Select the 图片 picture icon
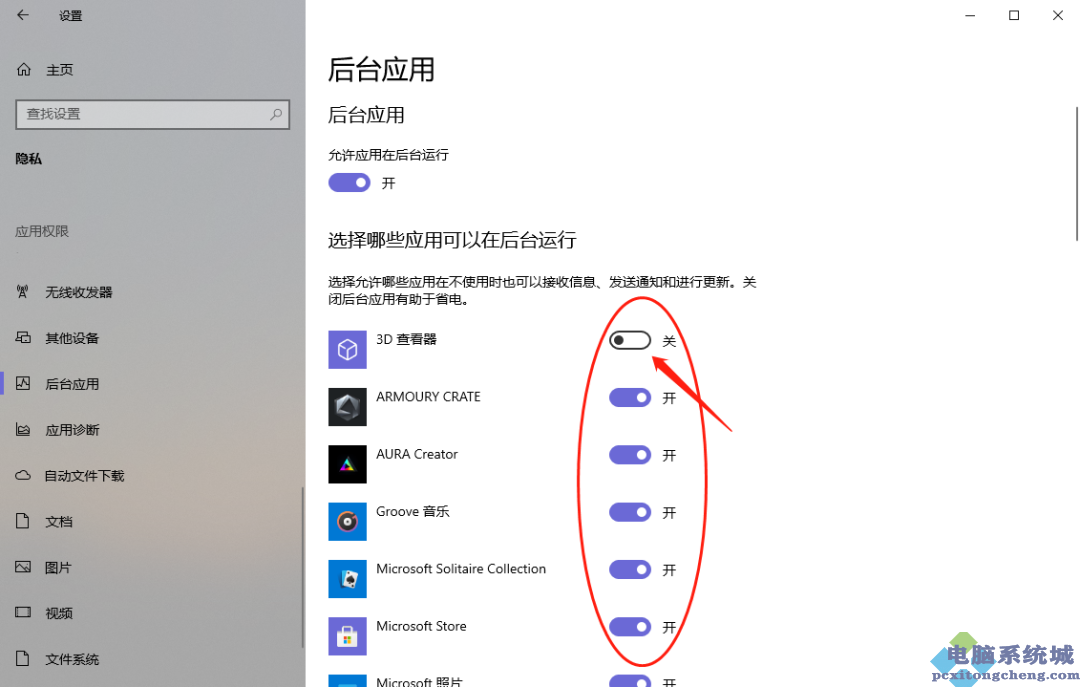 point(23,567)
